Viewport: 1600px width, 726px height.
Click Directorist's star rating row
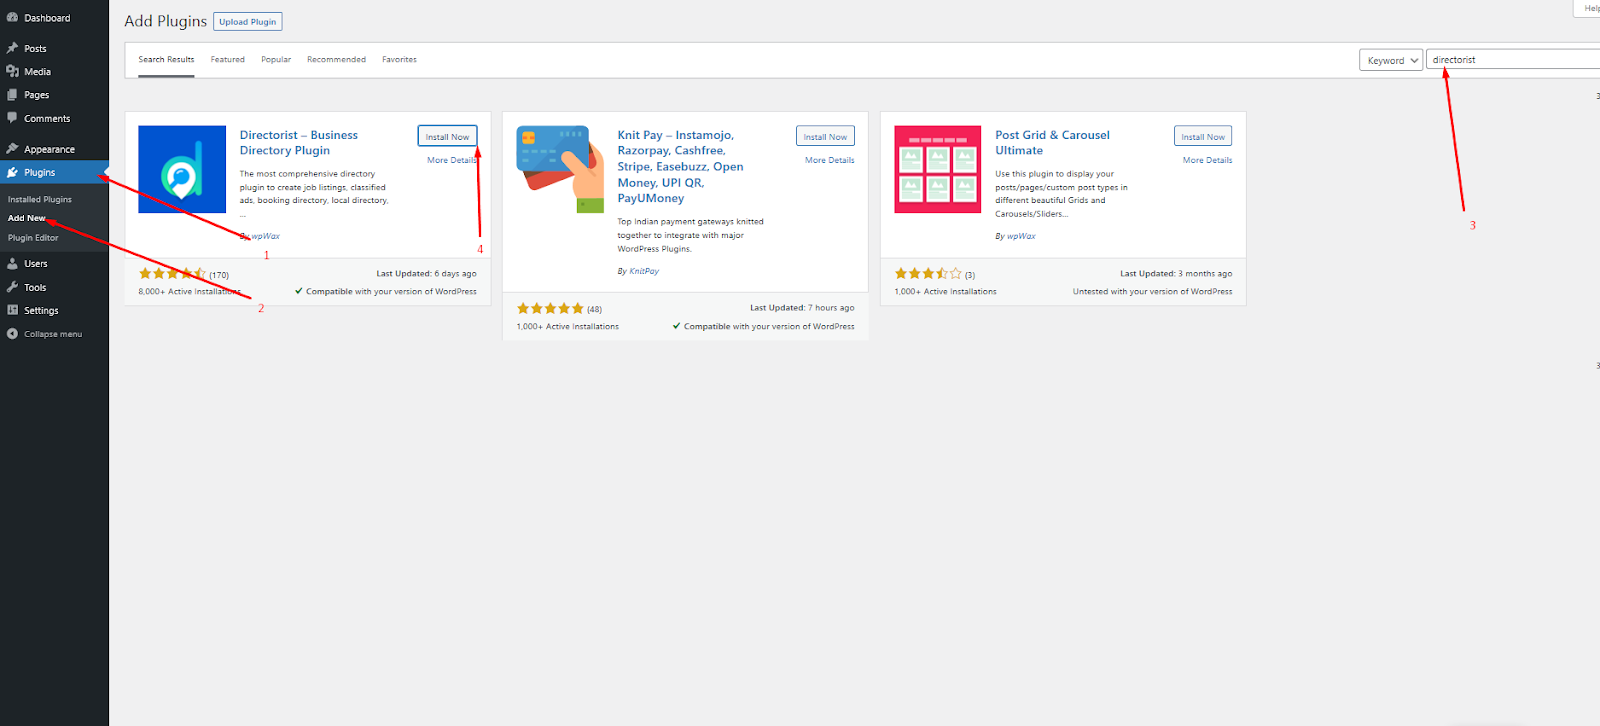(184, 274)
